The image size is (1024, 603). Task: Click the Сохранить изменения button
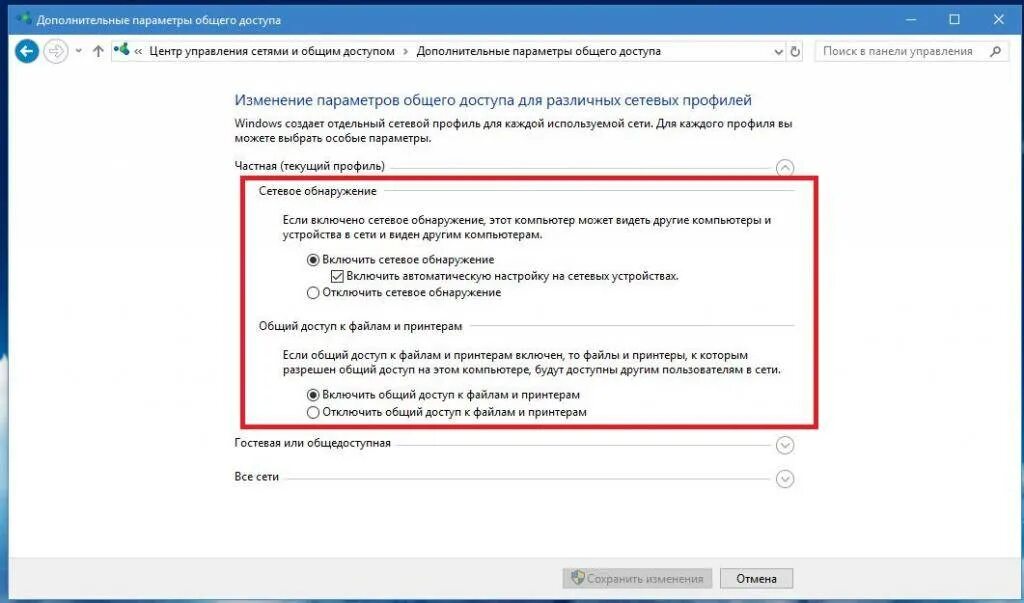[x=637, y=579]
